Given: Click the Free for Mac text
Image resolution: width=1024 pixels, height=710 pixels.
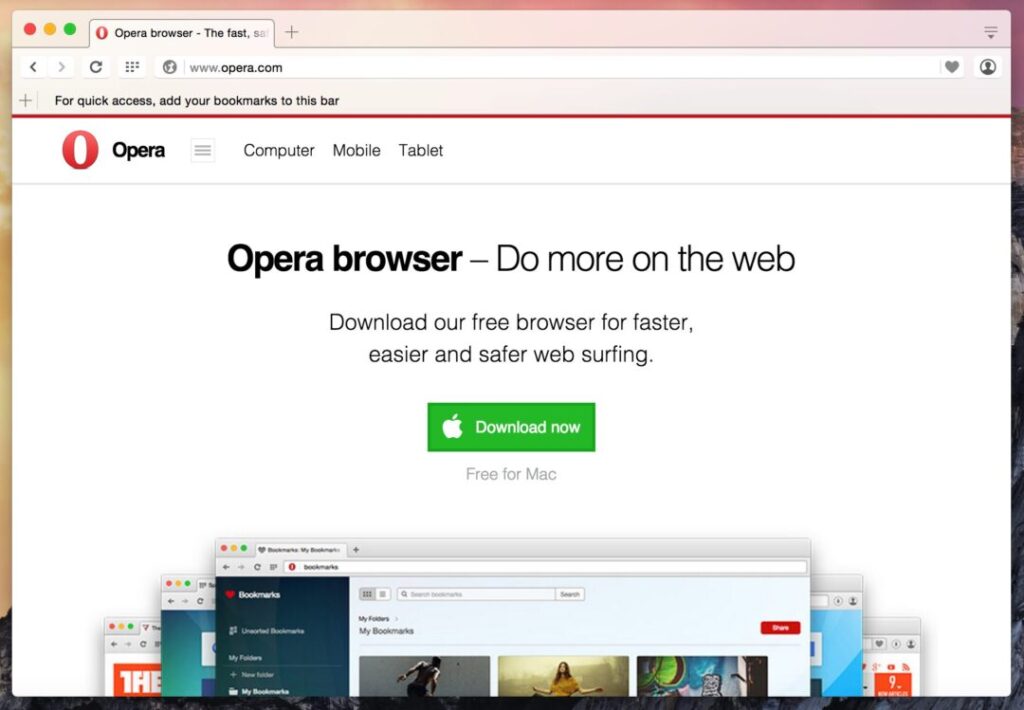Looking at the screenshot, I should [511, 474].
